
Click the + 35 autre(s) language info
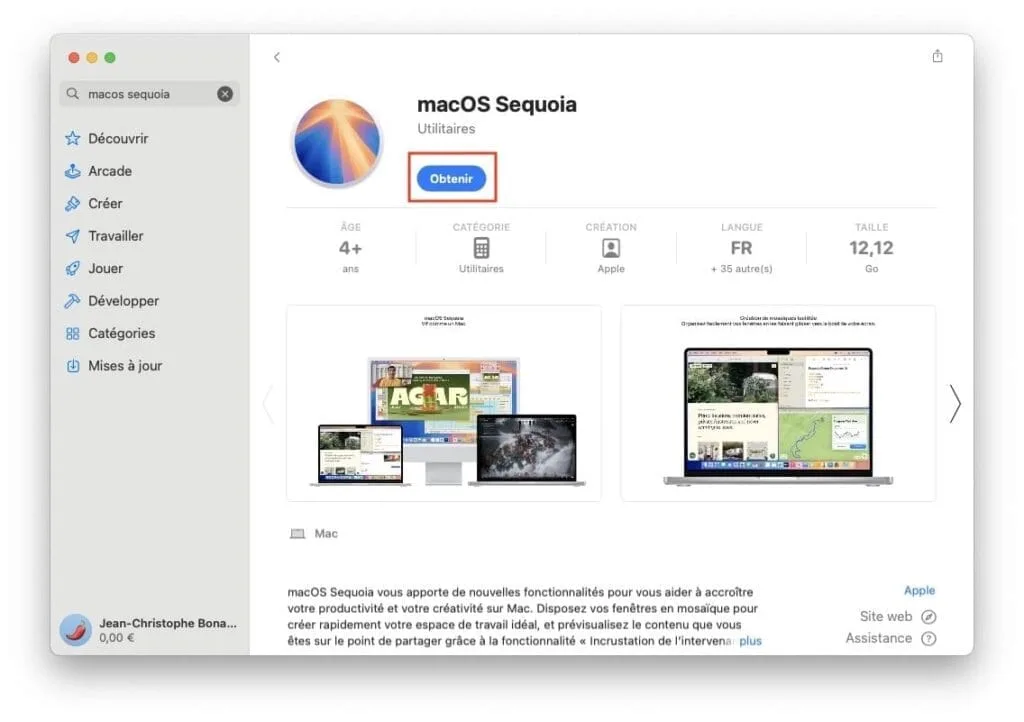[741, 269]
